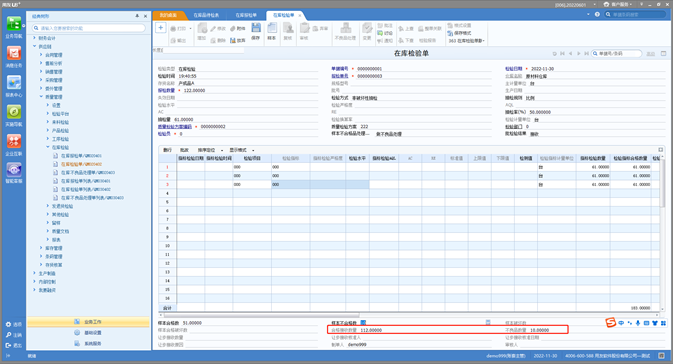Image resolution: width=673 pixels, height=364 pixels.
Task: Click the status bar icon at far right bottom
Action: click(x=661, y=356)
